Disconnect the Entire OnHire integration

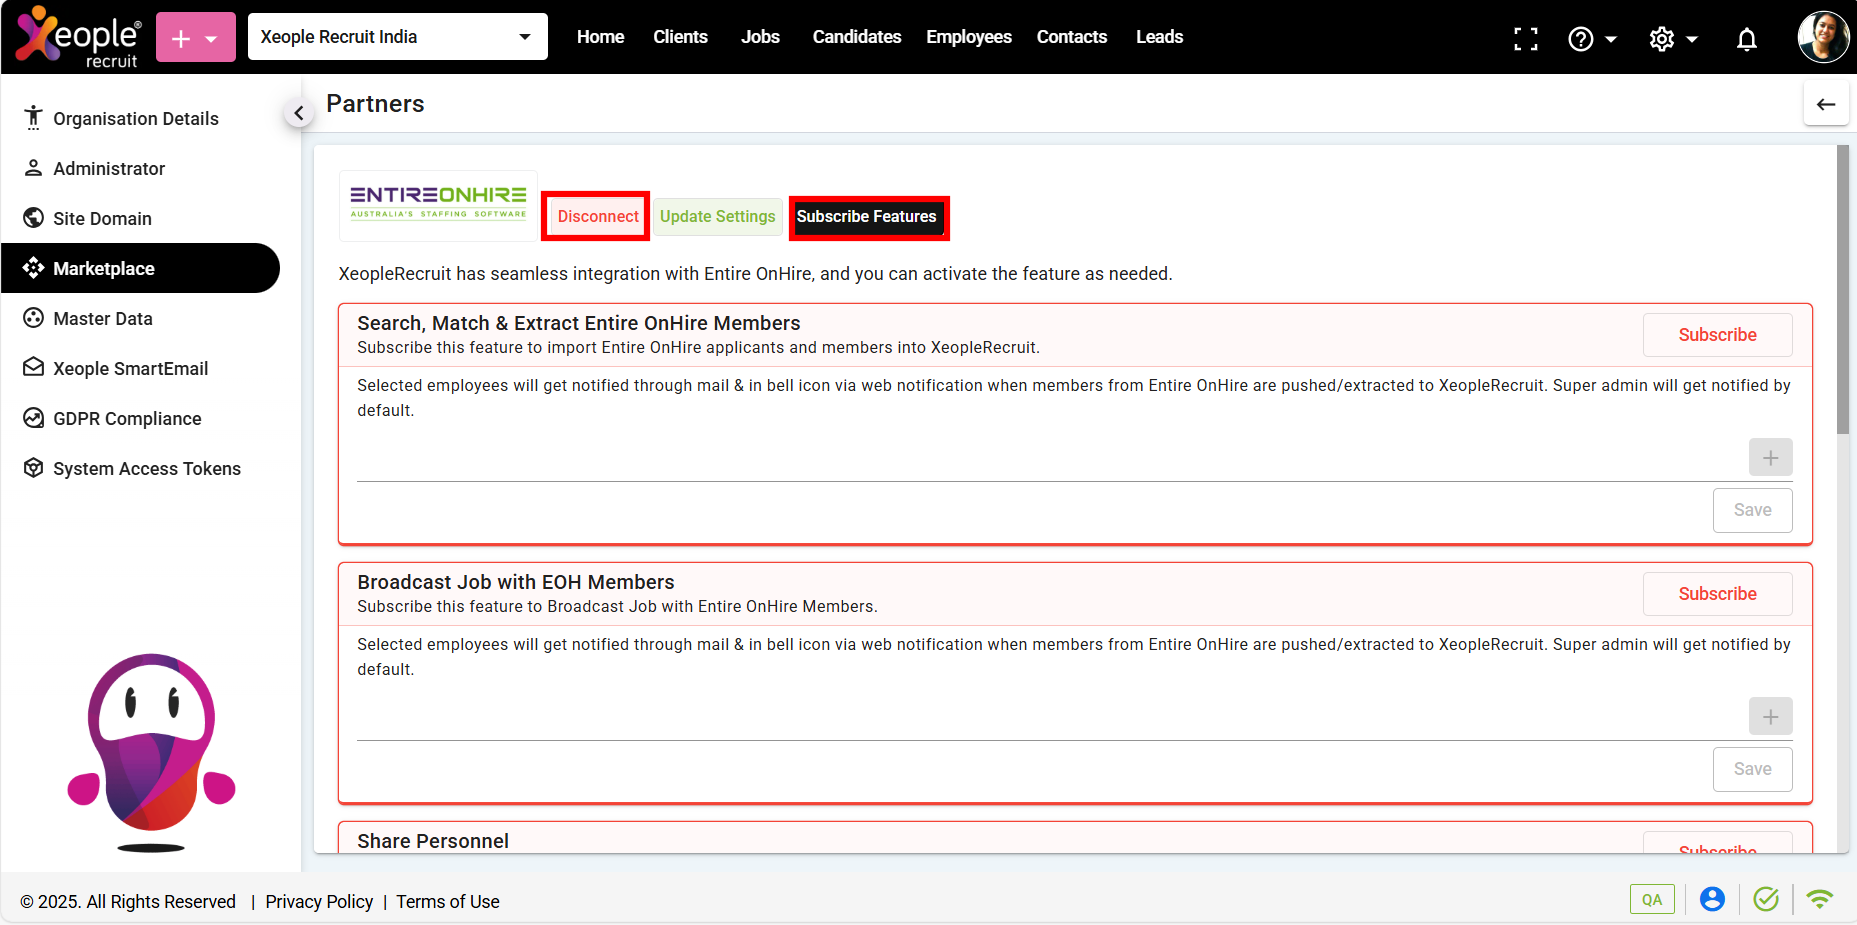click(597, 216)
